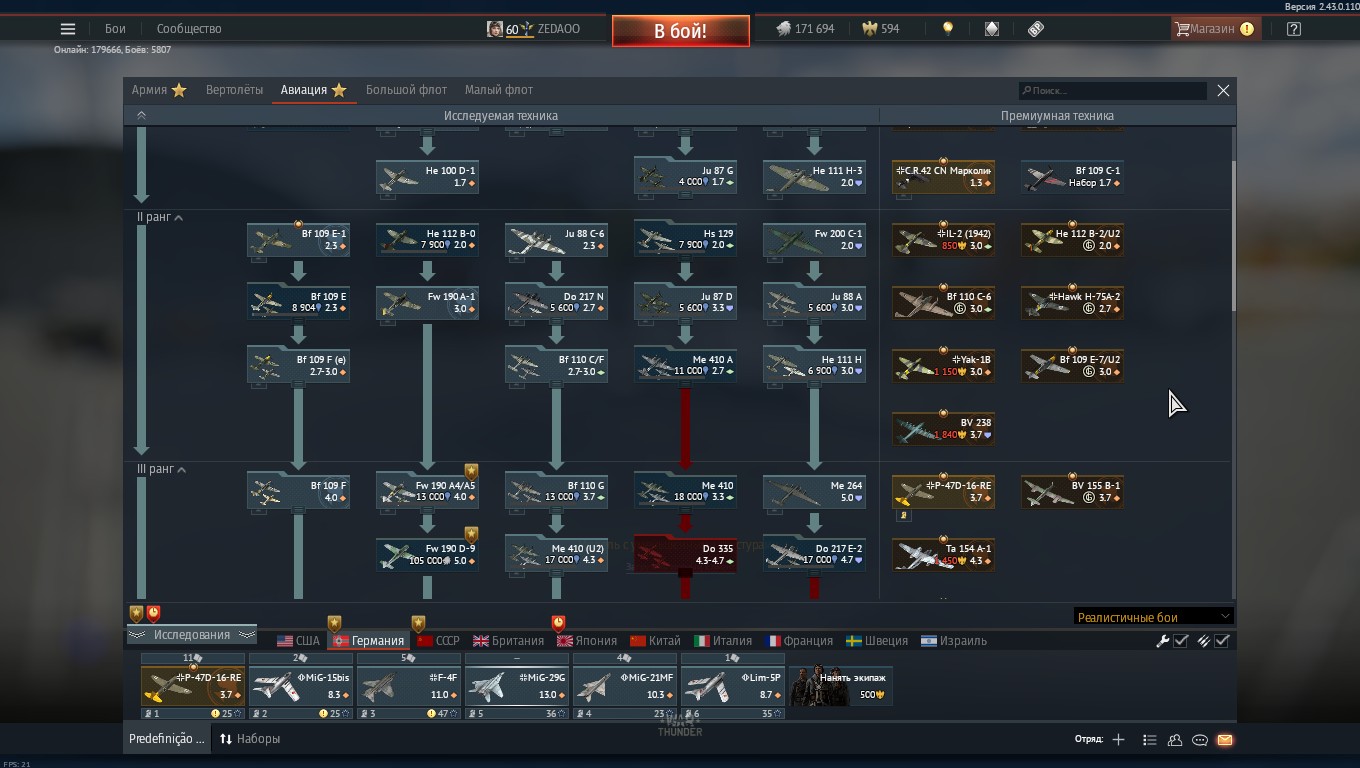Add squad member with plus icon
Image resolution: width=1360 pixels, height=768 pixels.
(1118, 740)
